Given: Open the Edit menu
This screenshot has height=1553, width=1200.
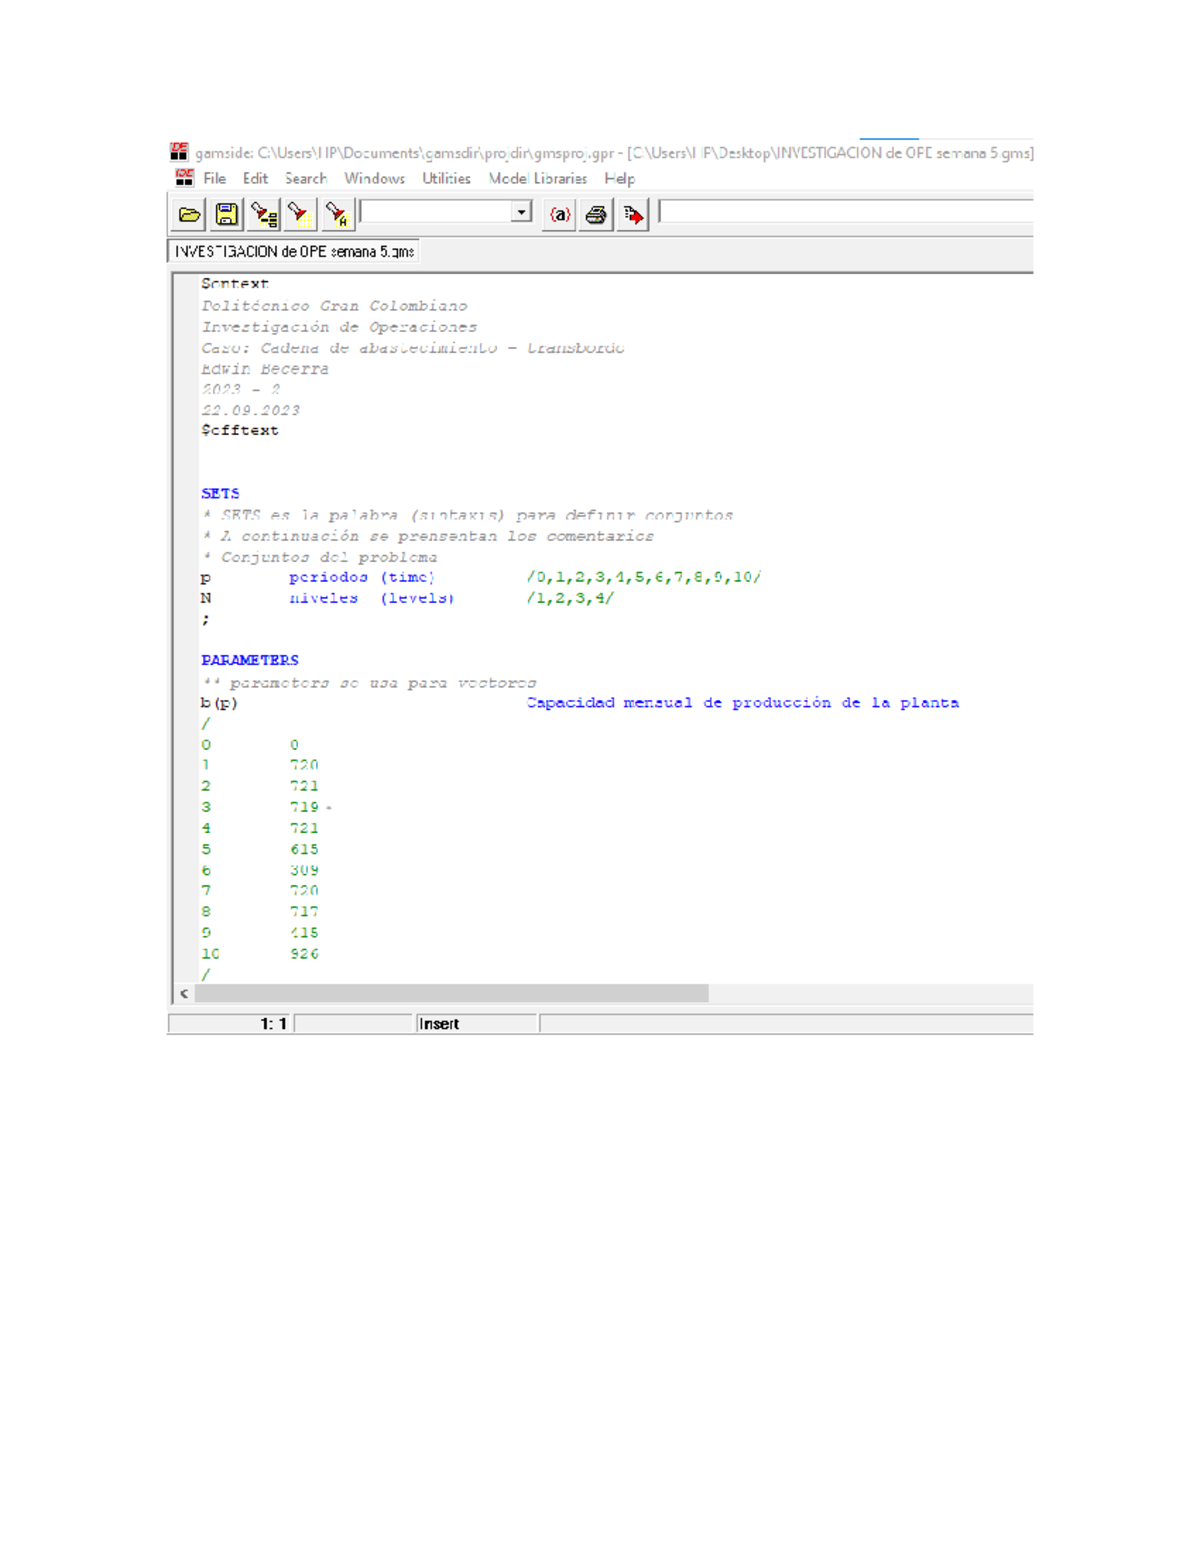Looking at the screenshot, I should pyautogui.click(x=255, y=178).
